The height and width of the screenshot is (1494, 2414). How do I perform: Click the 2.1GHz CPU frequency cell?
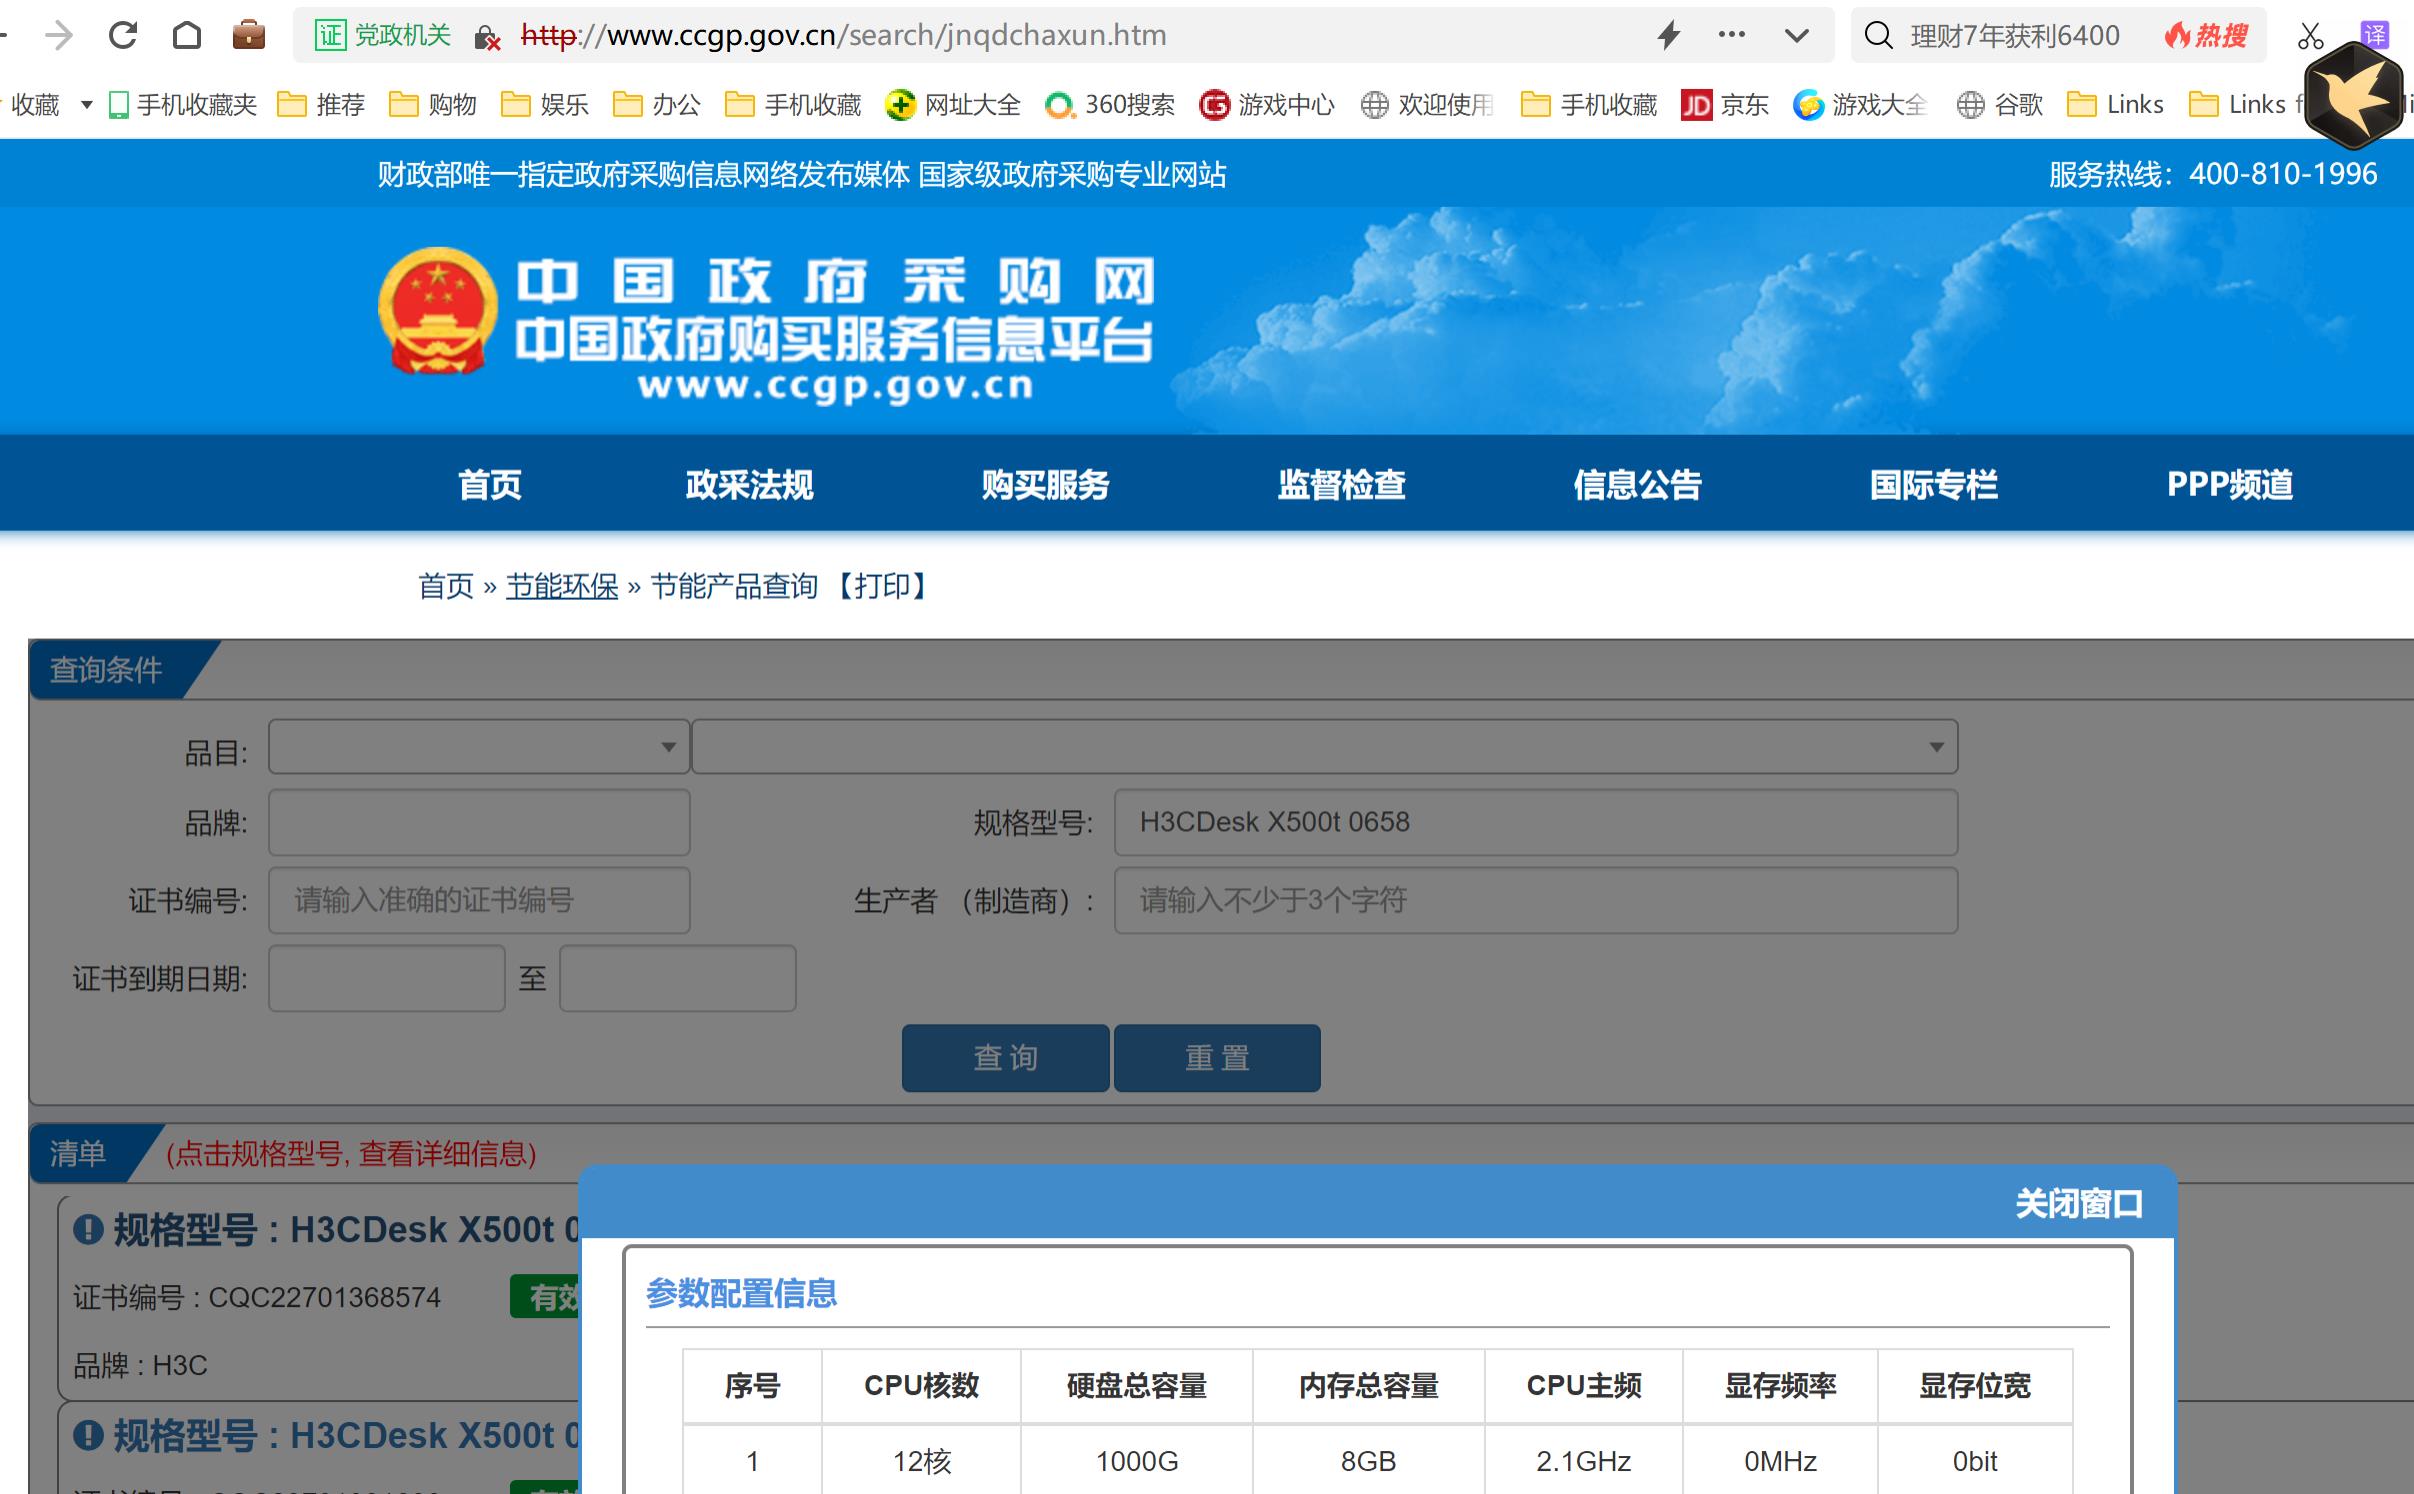tap(1584, 1461)
